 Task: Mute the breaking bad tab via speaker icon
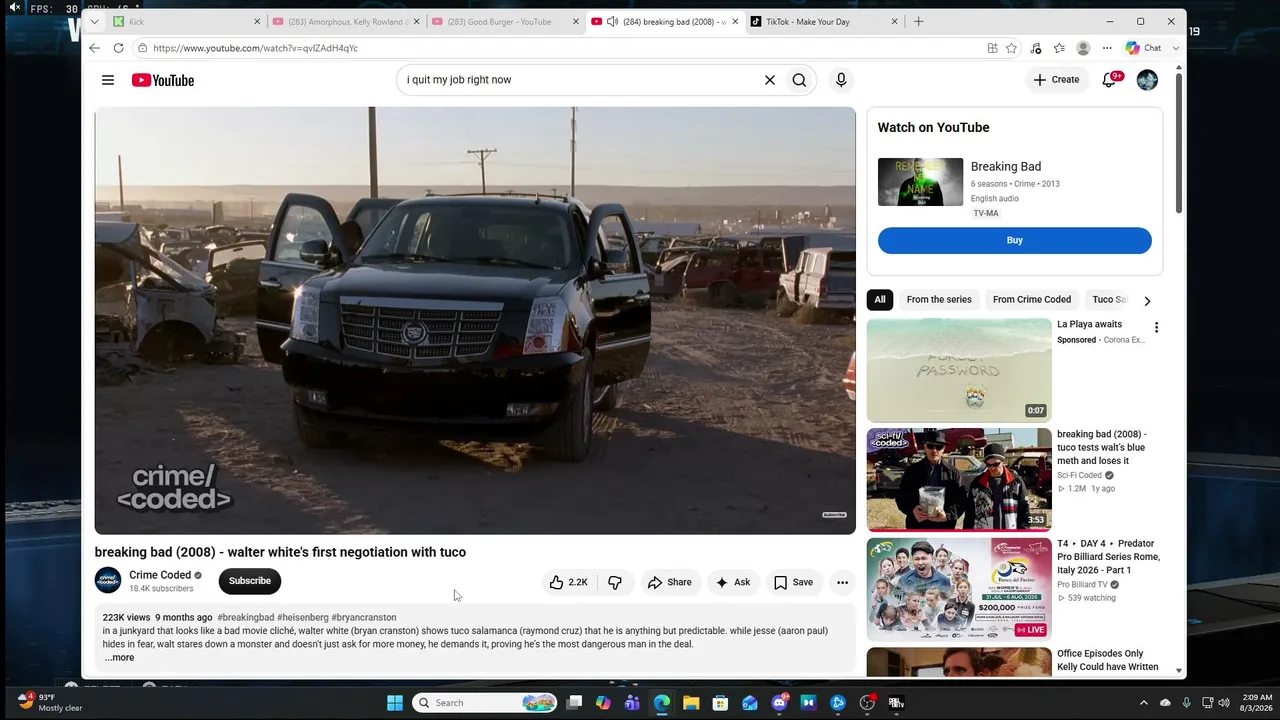coord(612,21)
